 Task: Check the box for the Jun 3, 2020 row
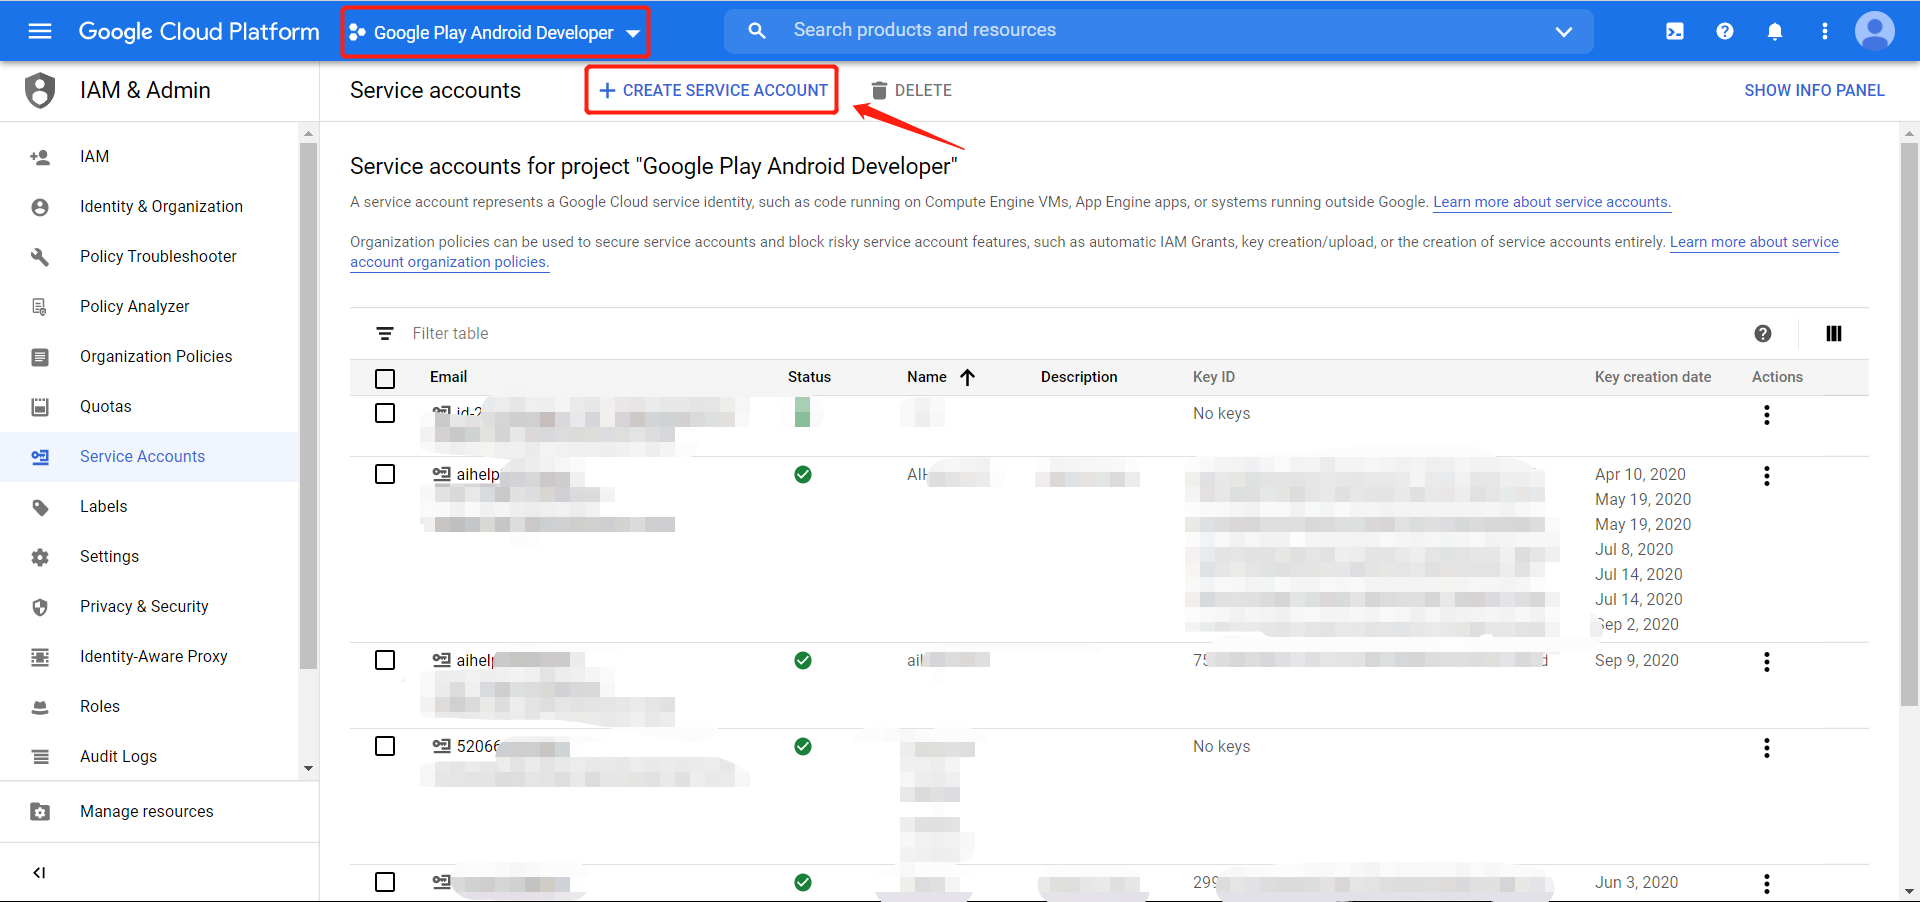coord(385,882)
